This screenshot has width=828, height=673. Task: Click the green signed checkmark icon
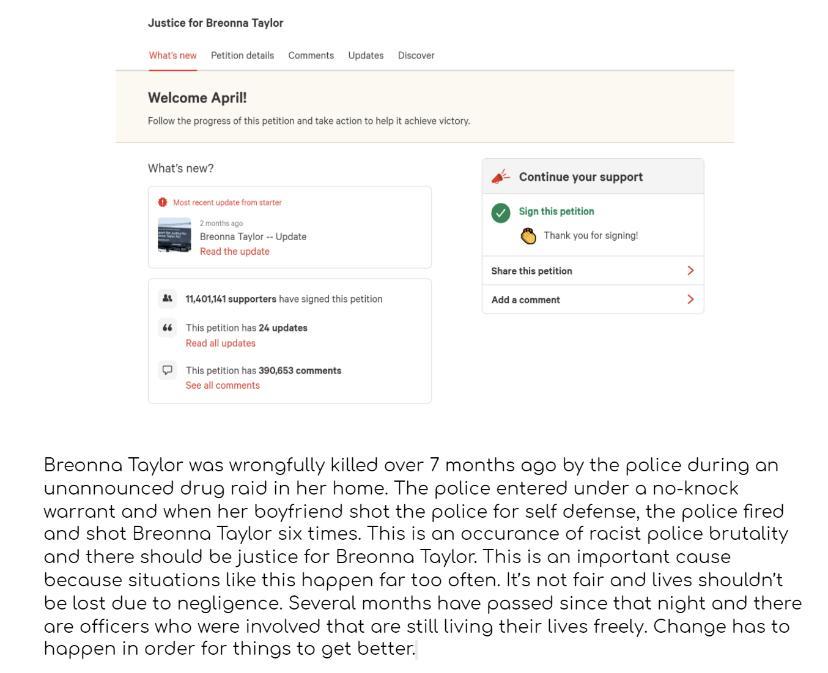click(x=500, y=212)
